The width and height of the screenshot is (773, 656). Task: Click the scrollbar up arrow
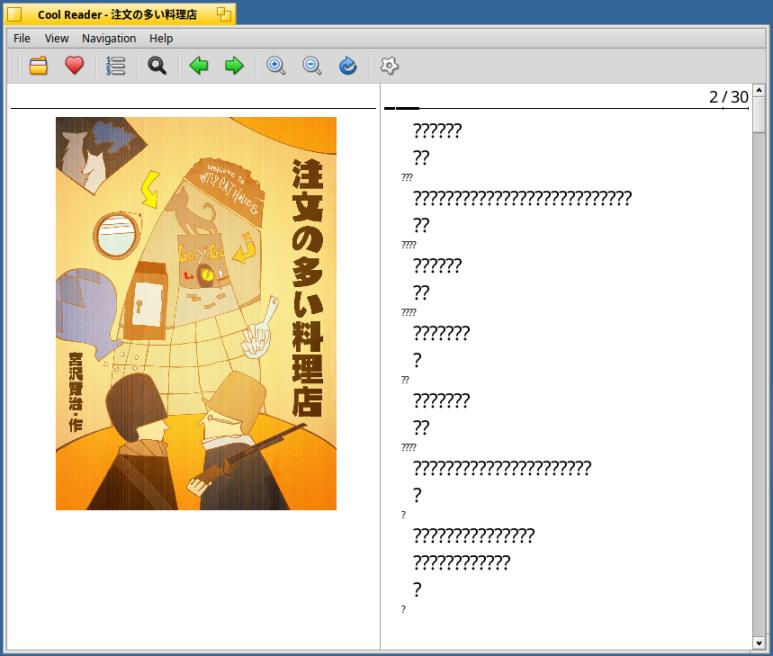[759, 90]
